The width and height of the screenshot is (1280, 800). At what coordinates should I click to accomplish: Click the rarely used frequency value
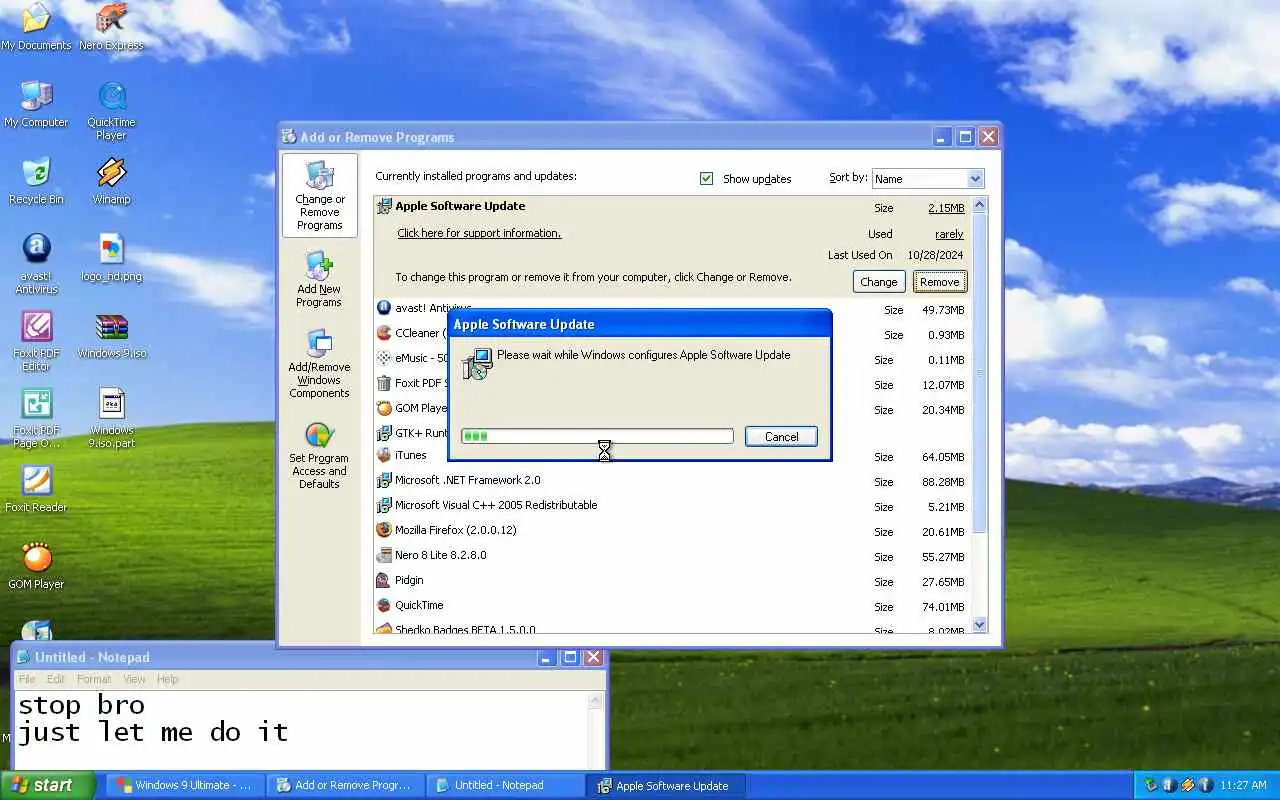[949, 234]
